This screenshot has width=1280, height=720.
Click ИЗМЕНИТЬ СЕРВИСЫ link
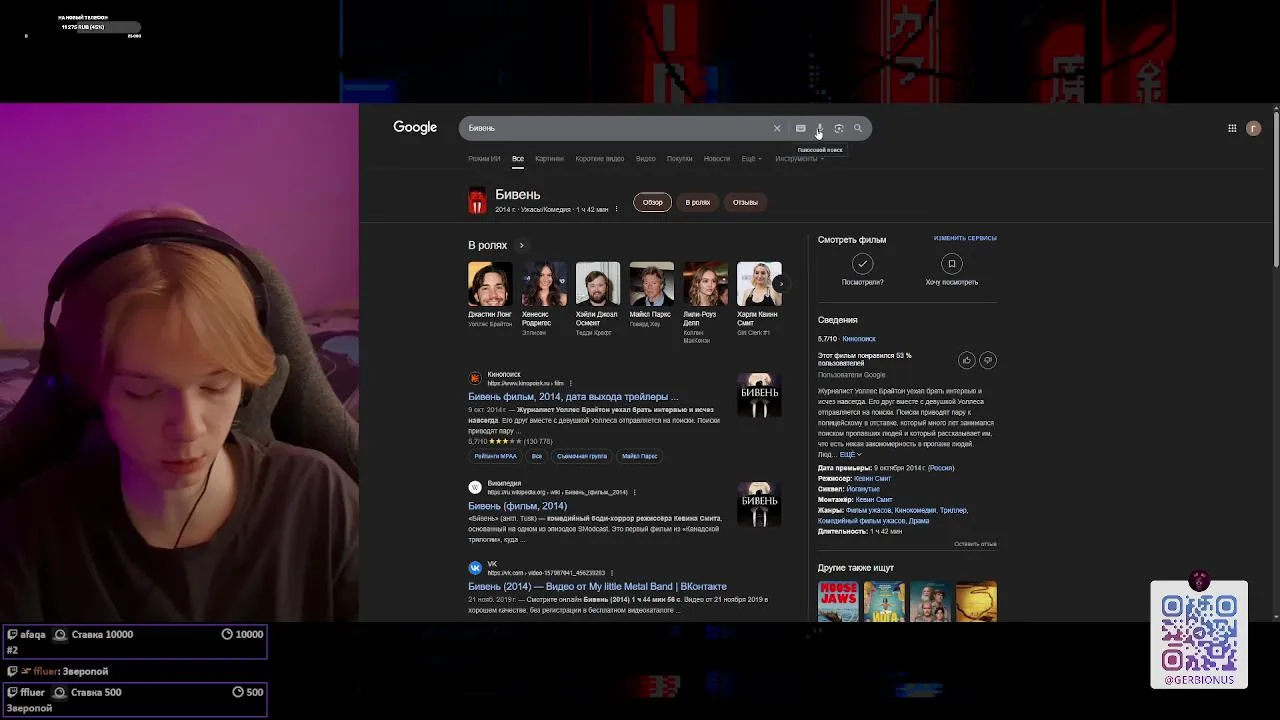pos(965,238)
